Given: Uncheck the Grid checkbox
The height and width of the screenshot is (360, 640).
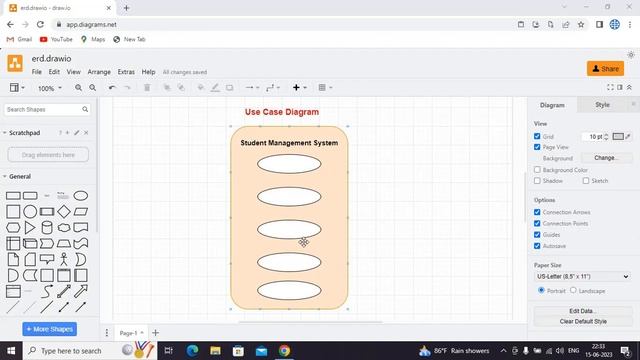Looking at the screenshot, I should tap(537, 136).
